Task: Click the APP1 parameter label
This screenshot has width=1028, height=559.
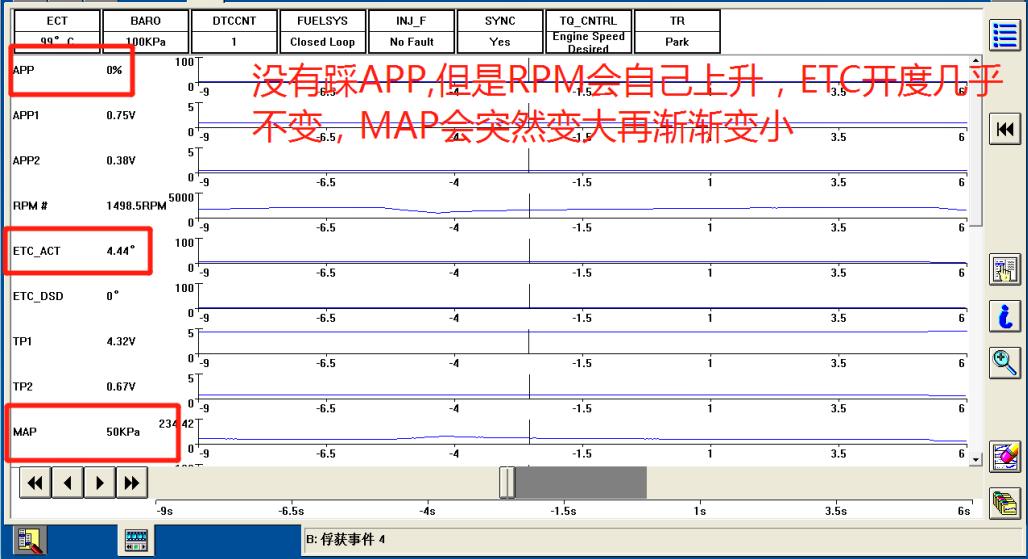Action: (x=26, y=115)
